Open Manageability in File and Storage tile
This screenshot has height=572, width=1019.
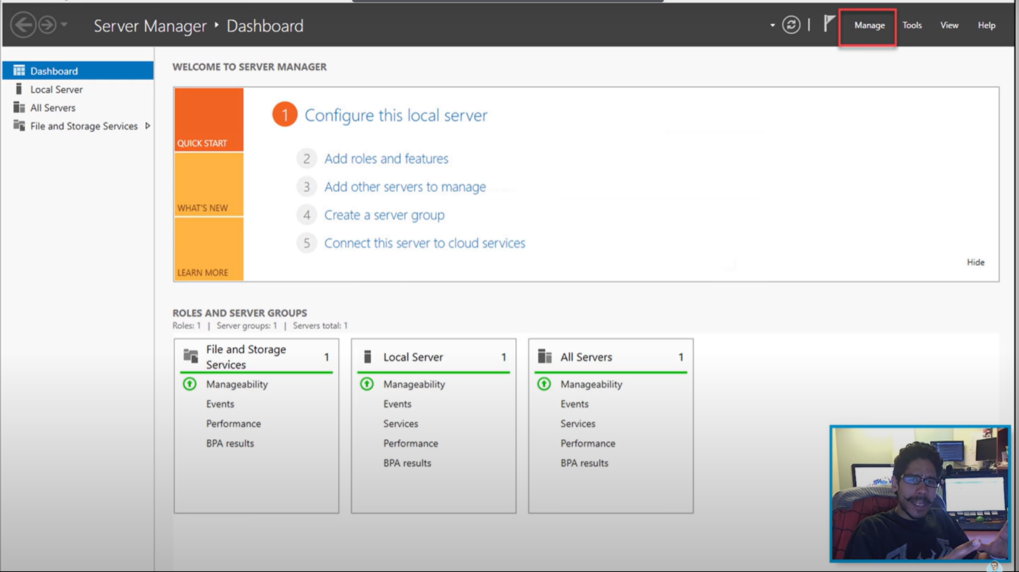click(x=237, y=384)
